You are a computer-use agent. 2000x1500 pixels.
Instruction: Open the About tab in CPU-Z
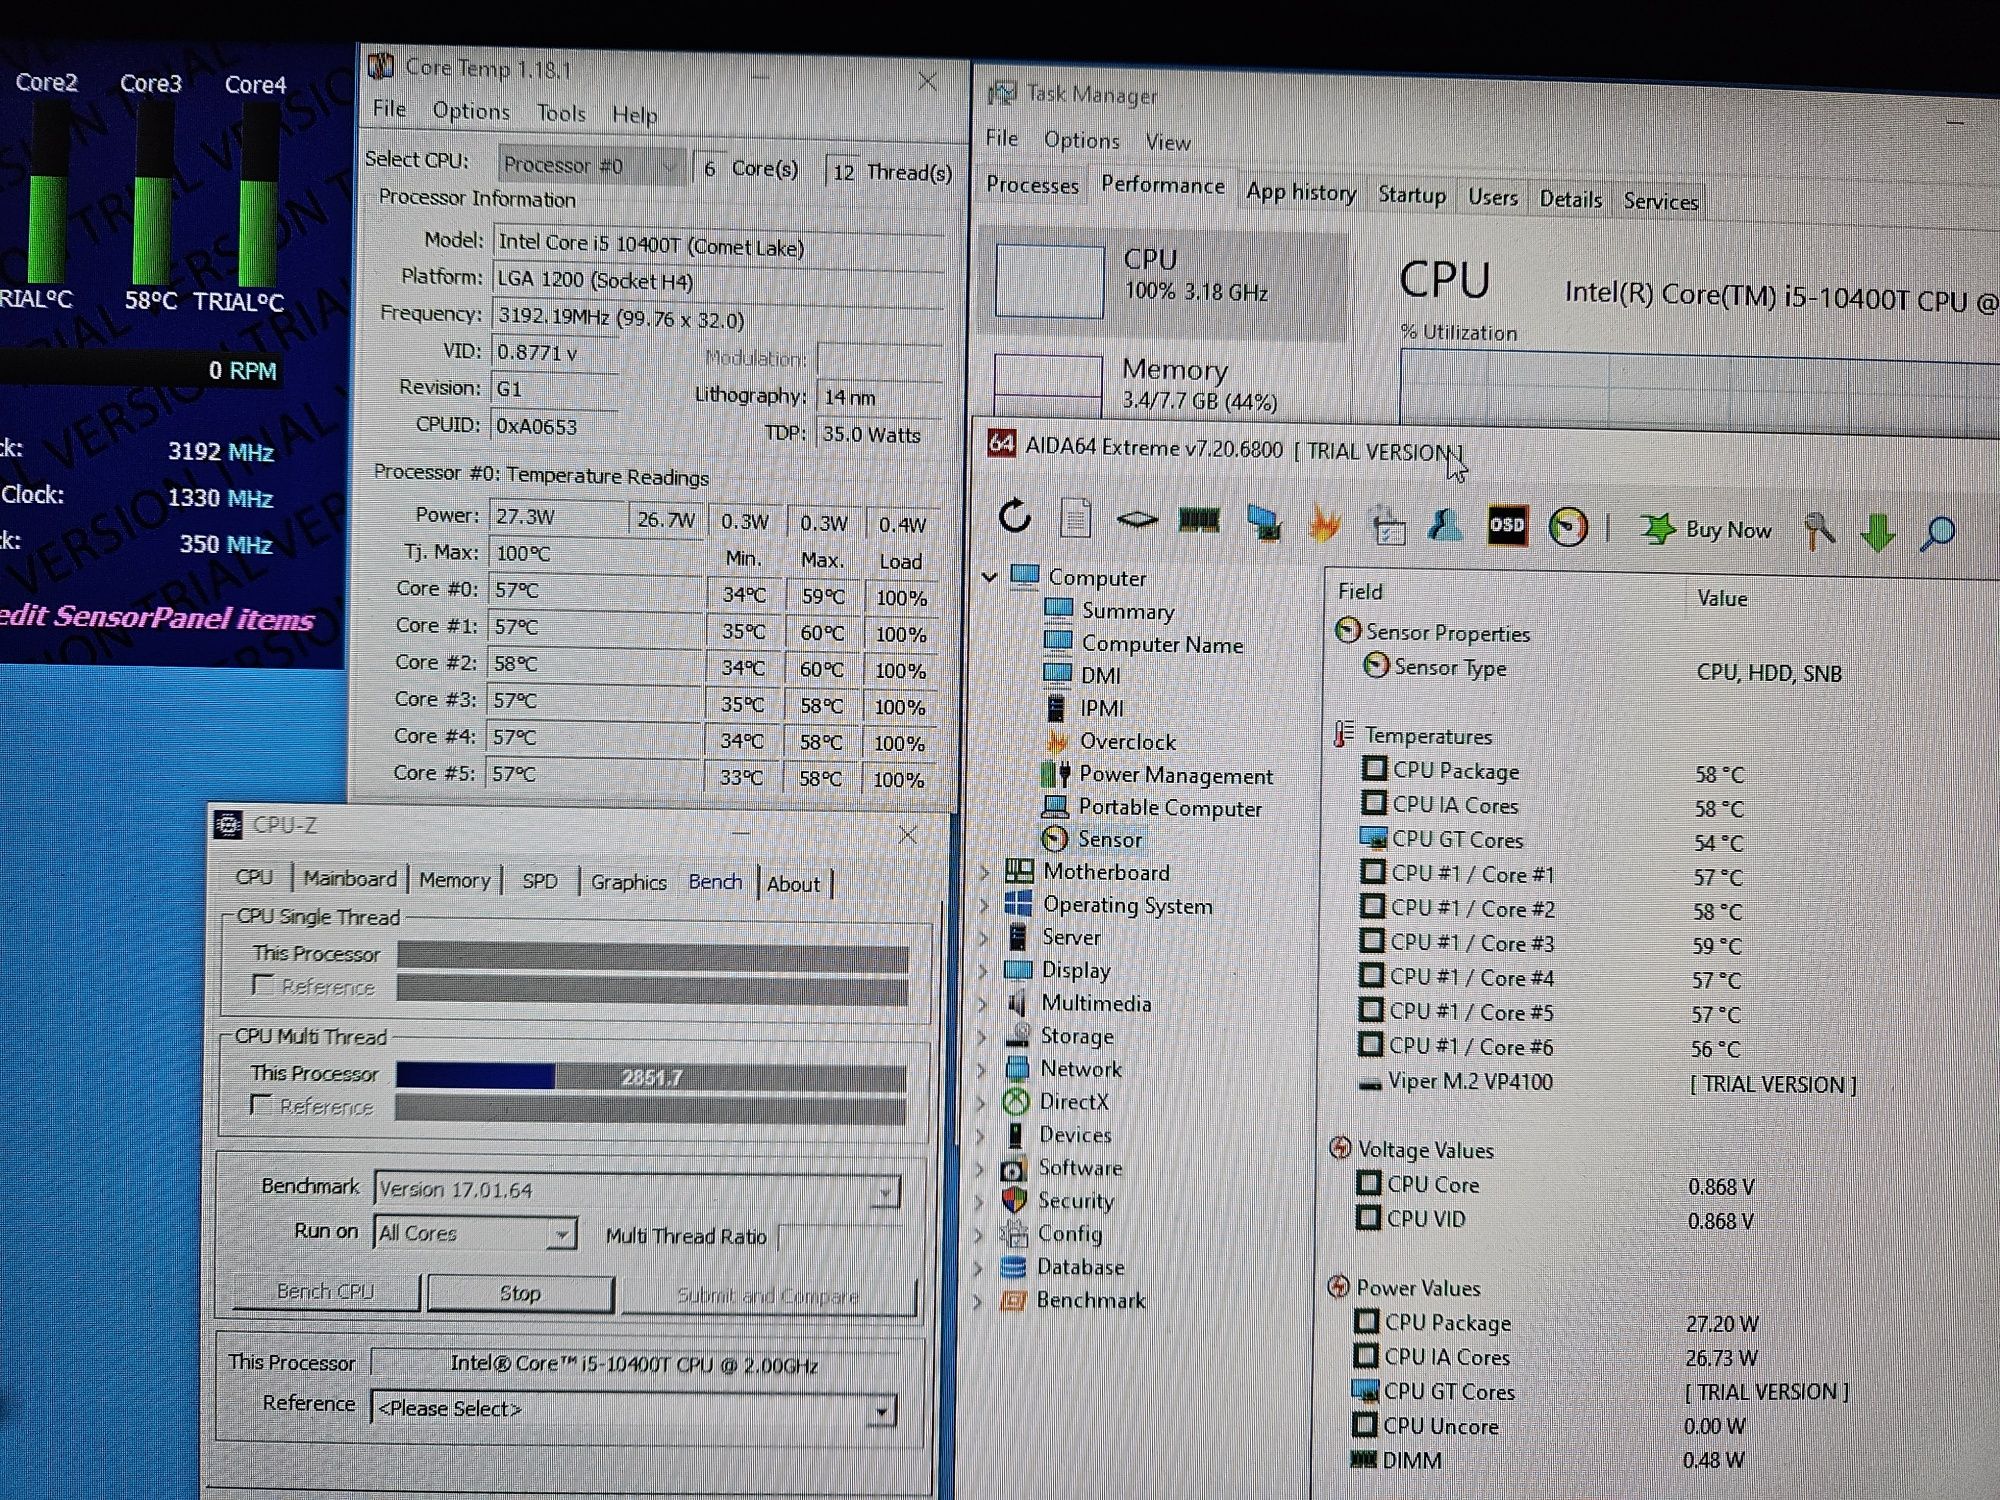click(x=793, y=884)
